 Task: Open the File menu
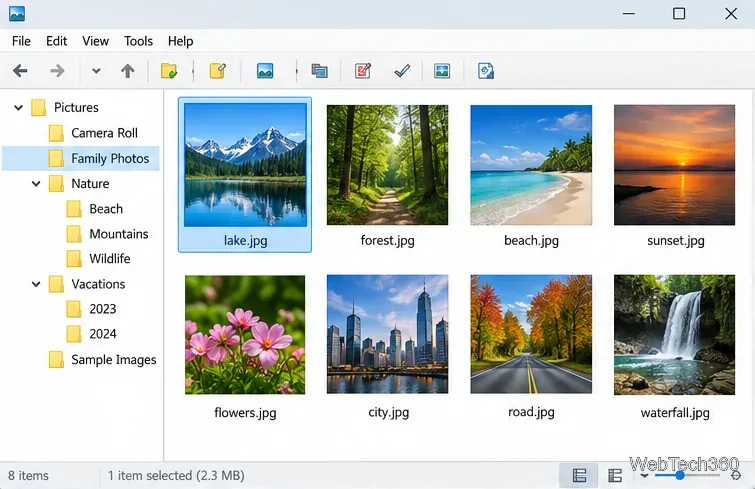click(21, 41)
